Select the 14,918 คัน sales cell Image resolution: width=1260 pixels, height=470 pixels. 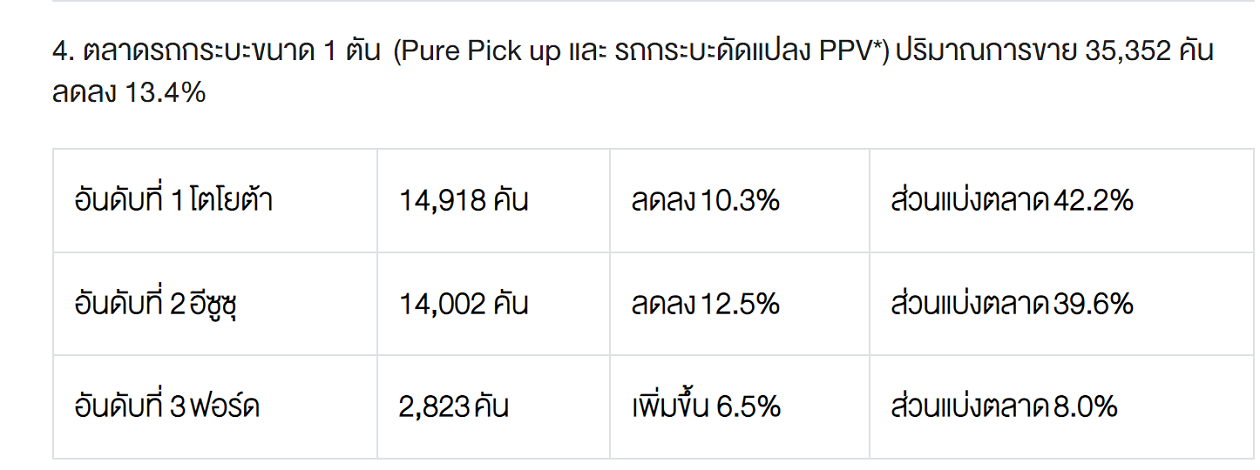(x=463, y=201)
